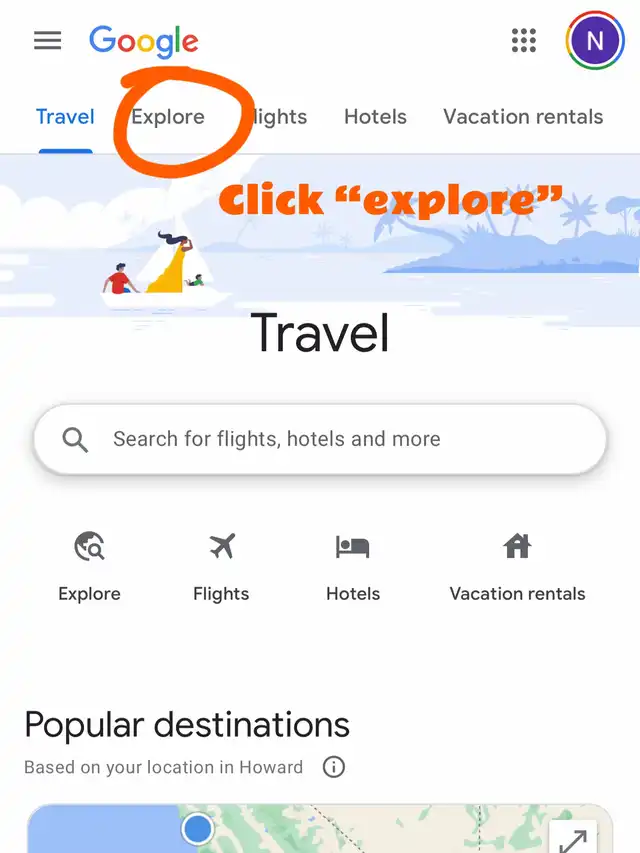Click the globe Explore shortcut icon
This screenshot has height=853, width=640.
(x=90, y=546)
